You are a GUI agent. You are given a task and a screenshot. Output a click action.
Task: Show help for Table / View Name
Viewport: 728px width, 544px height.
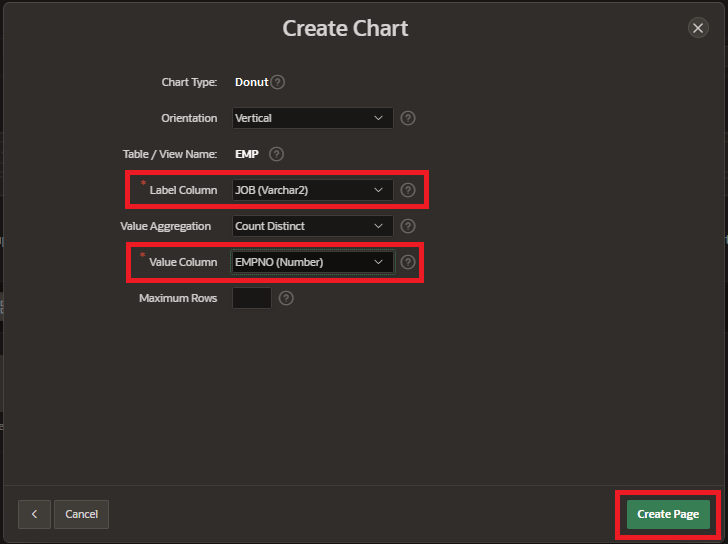pyautogui.click(x=277, y=154)
